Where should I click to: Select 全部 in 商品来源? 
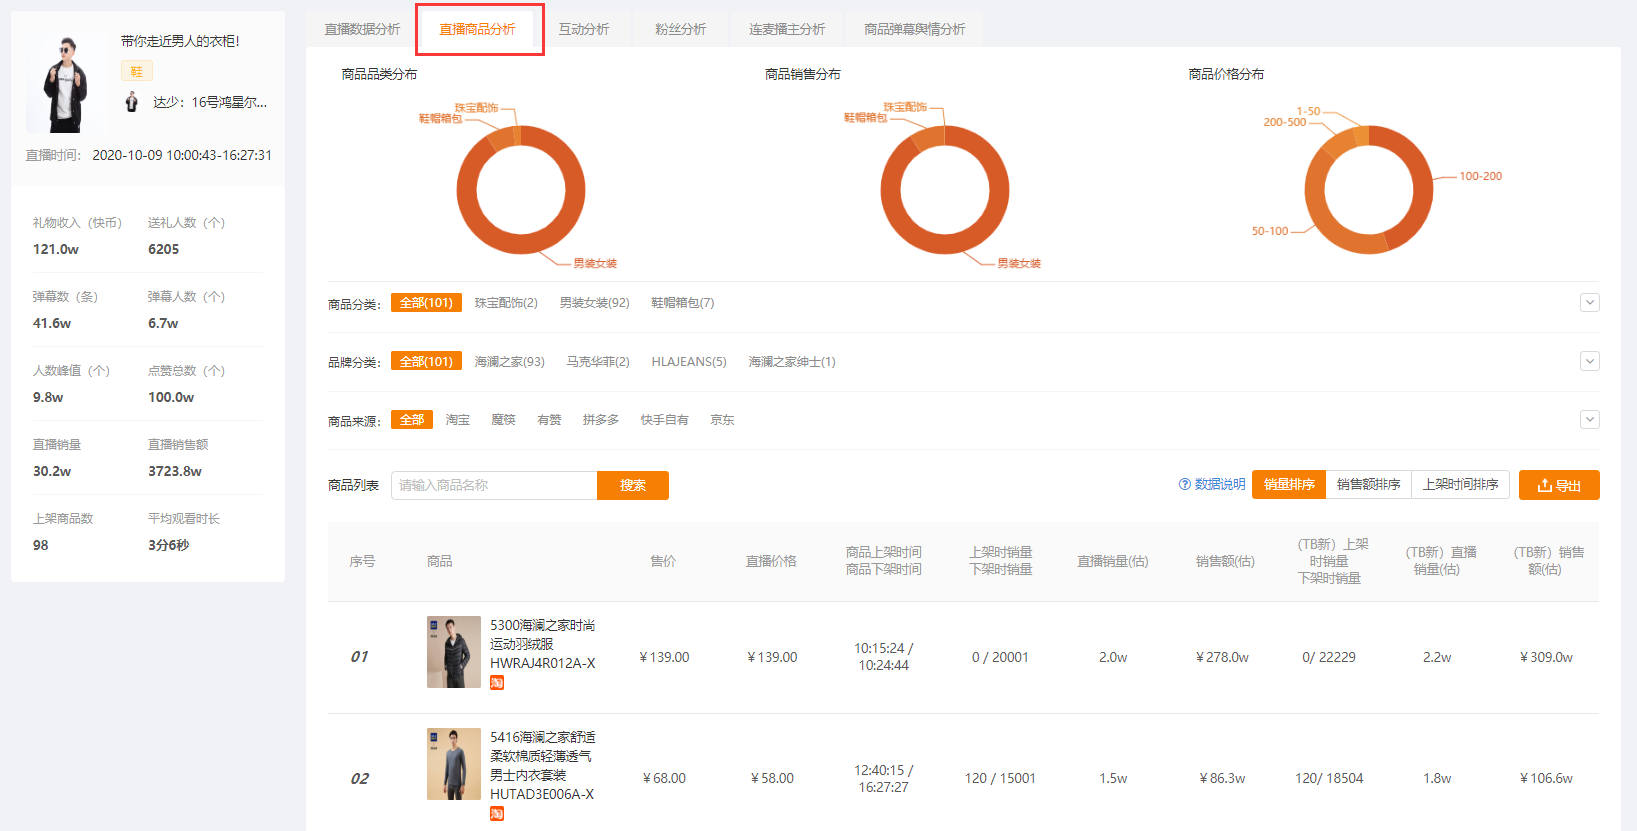coord(412,420)
